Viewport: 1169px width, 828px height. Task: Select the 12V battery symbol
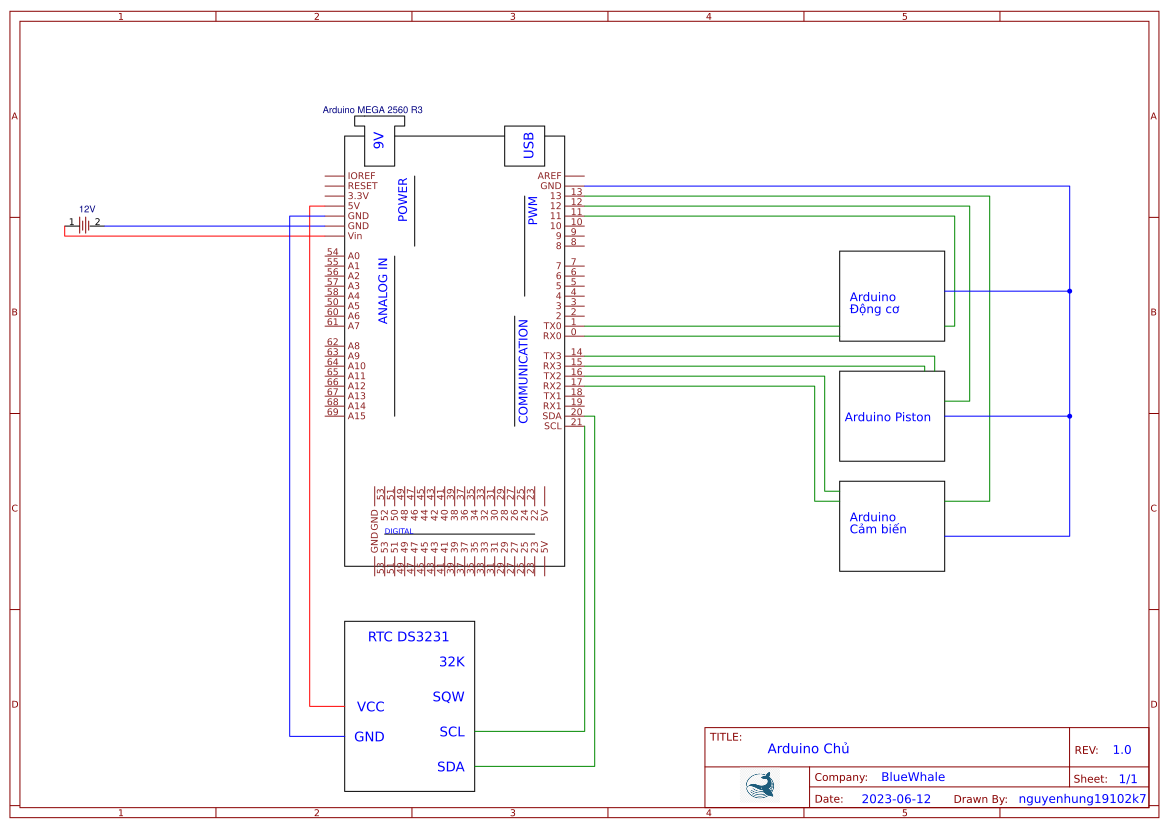(x=82, y=225)
